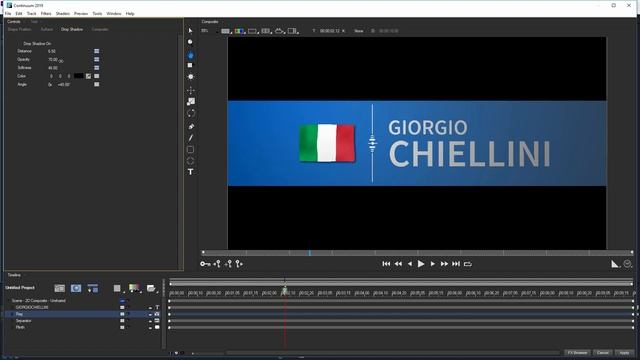Open the viewer display mode dropdown

coord(226,31)
